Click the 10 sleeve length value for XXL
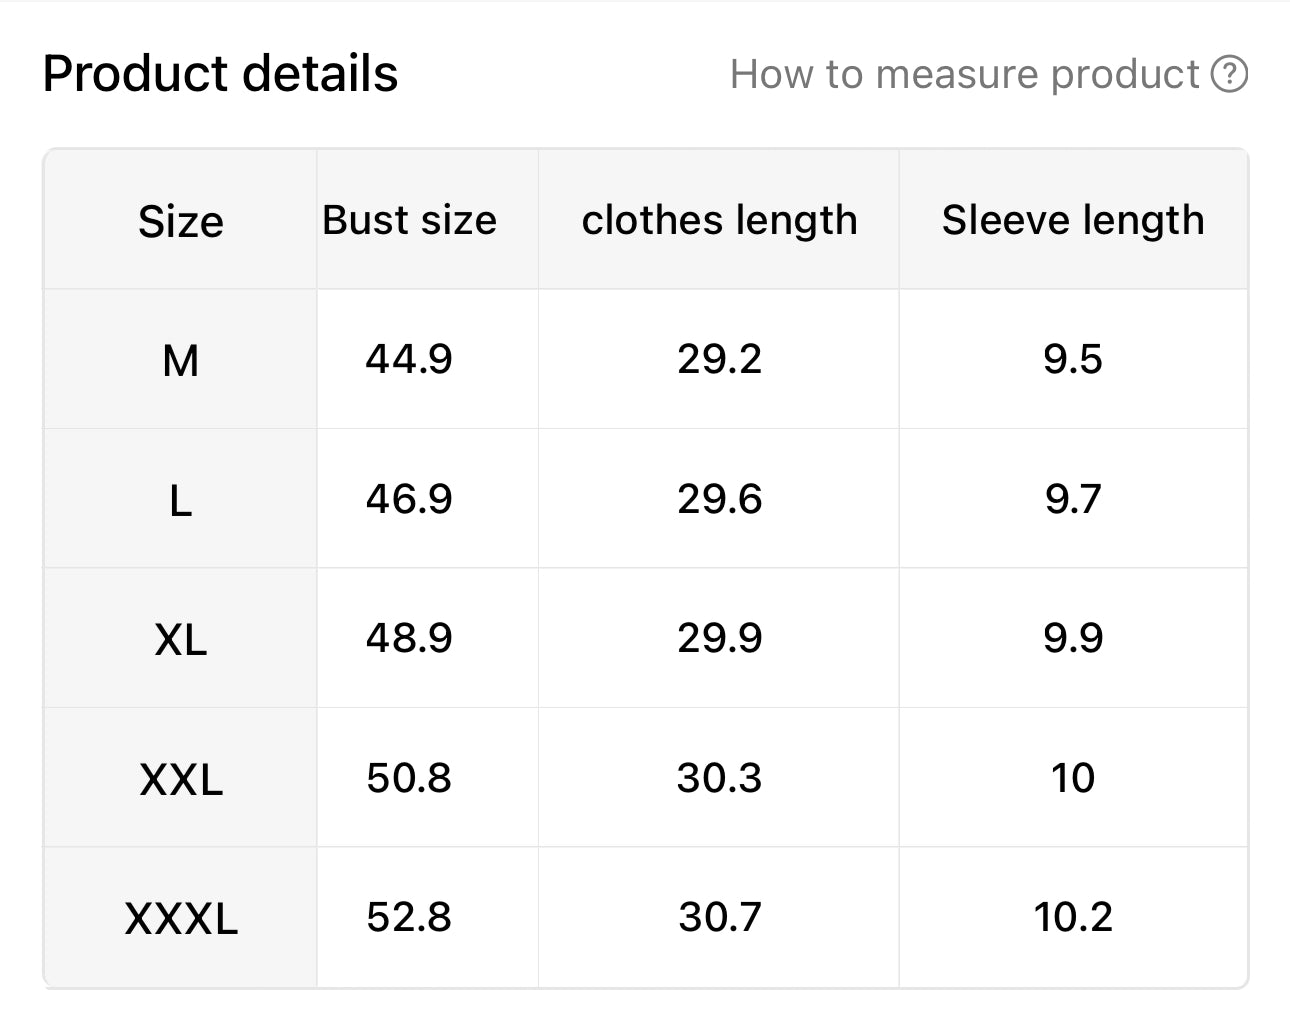This screenshot has height=1013, width=1290. (1073, 778)
